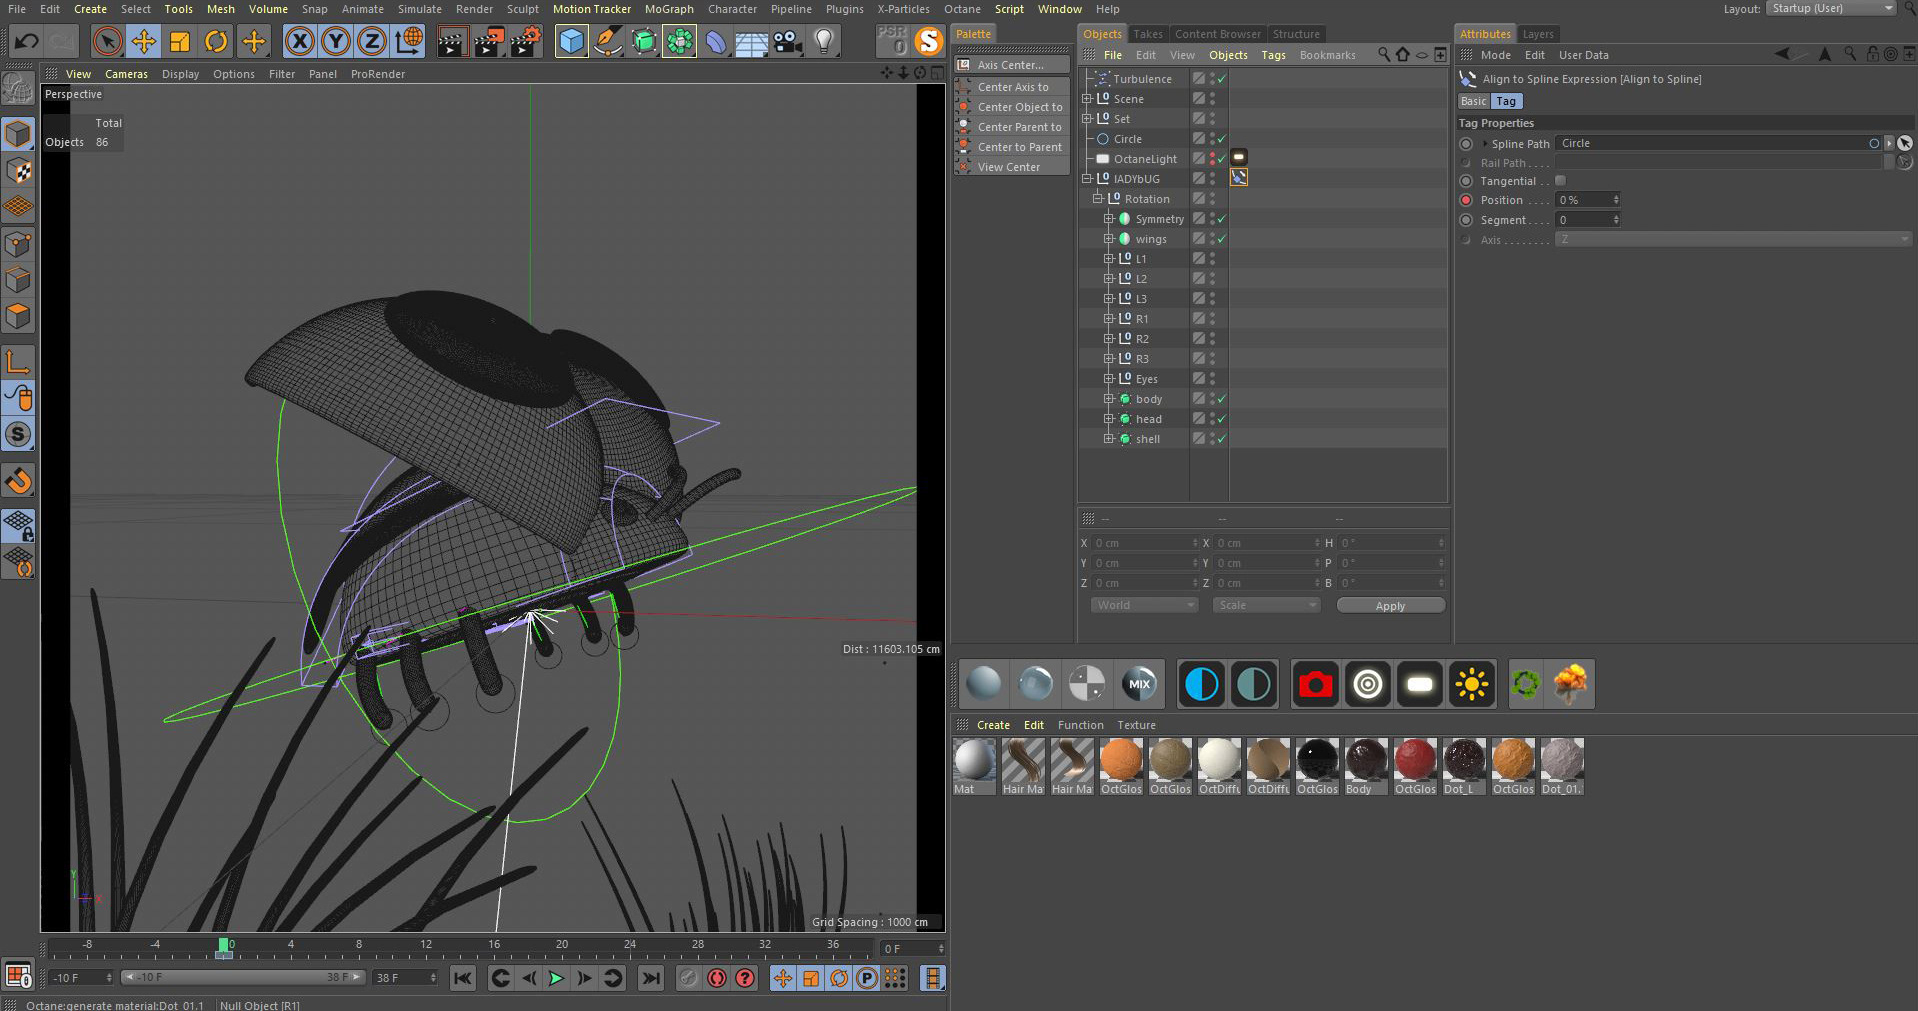This screenshot has height=1011, width=1918.
Task: Select Polygons mode cube icon
Action: click(18, 316)
